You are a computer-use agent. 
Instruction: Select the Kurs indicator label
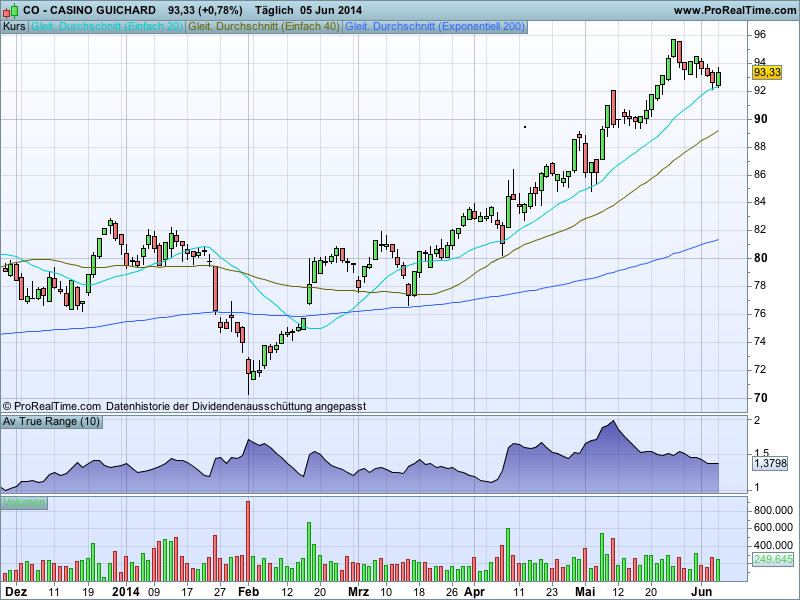pyautogui.click(x=14, y=27)
